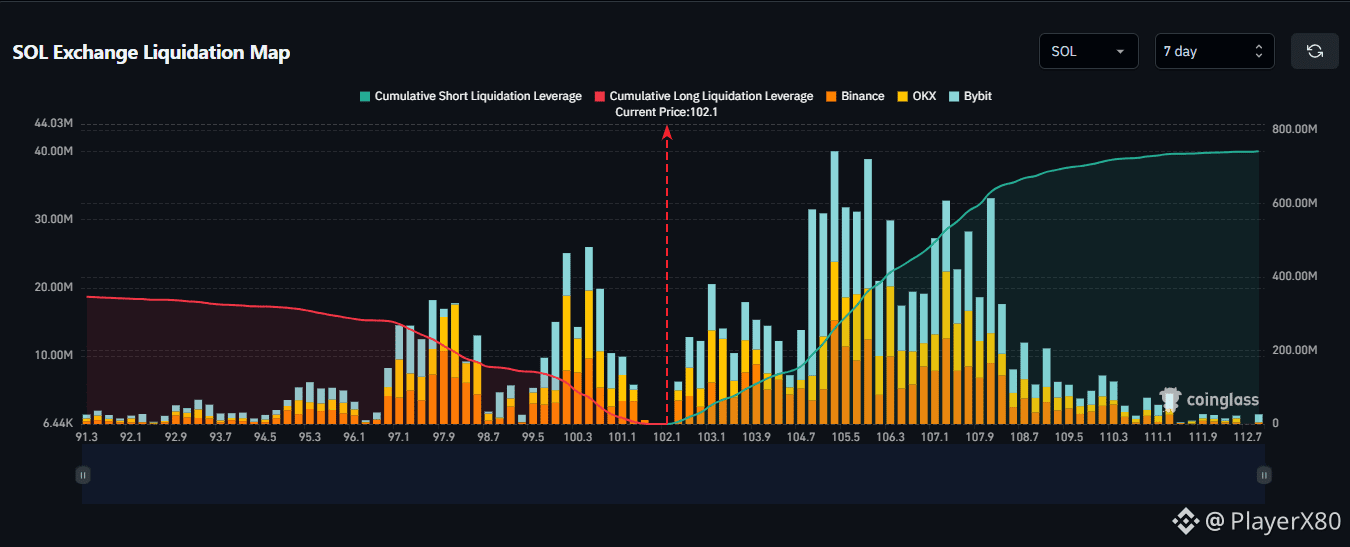Click the tallest bar near 105.5
Viewport: 1350px width, 547px height.
tap(834, 288)
